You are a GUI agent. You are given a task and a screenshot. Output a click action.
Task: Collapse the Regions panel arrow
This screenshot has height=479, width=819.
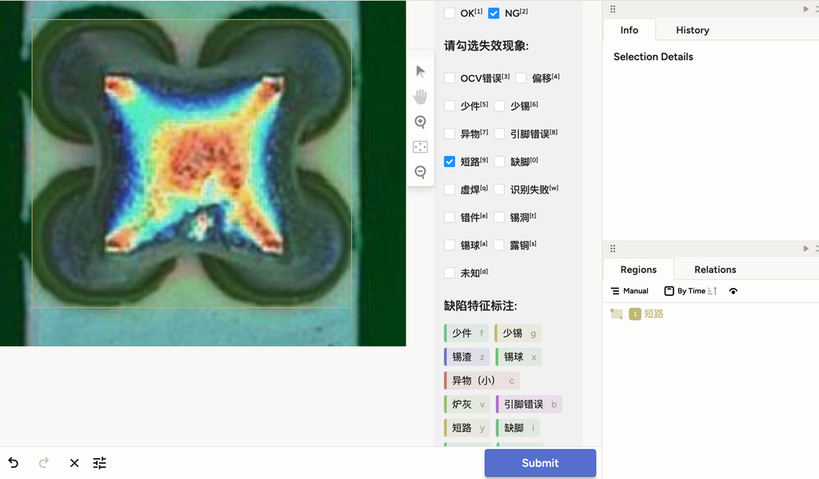pyautogui.click(x=805, y=248)
